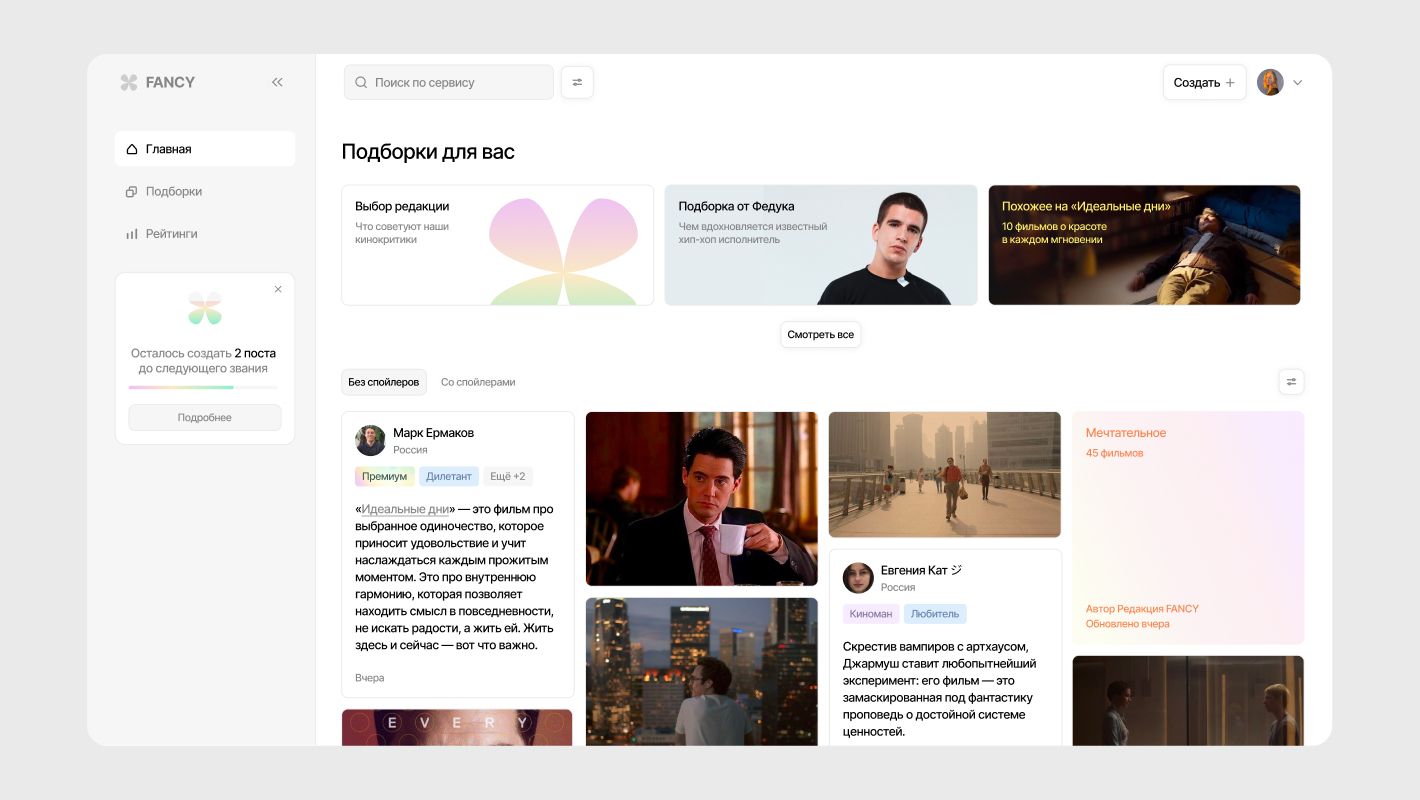Expand the profile dropdown arrow
The width and height of the screenshot is (1420, 800).
[x=1298, y=83]
